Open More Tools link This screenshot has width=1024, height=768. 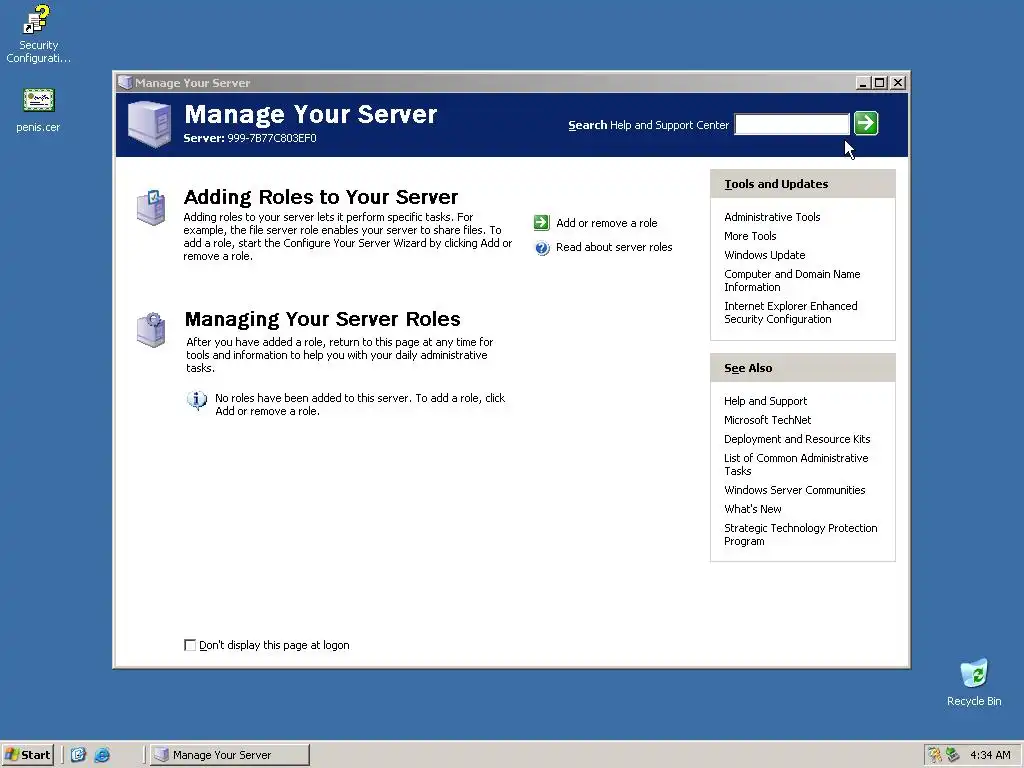tap(750, 236)
